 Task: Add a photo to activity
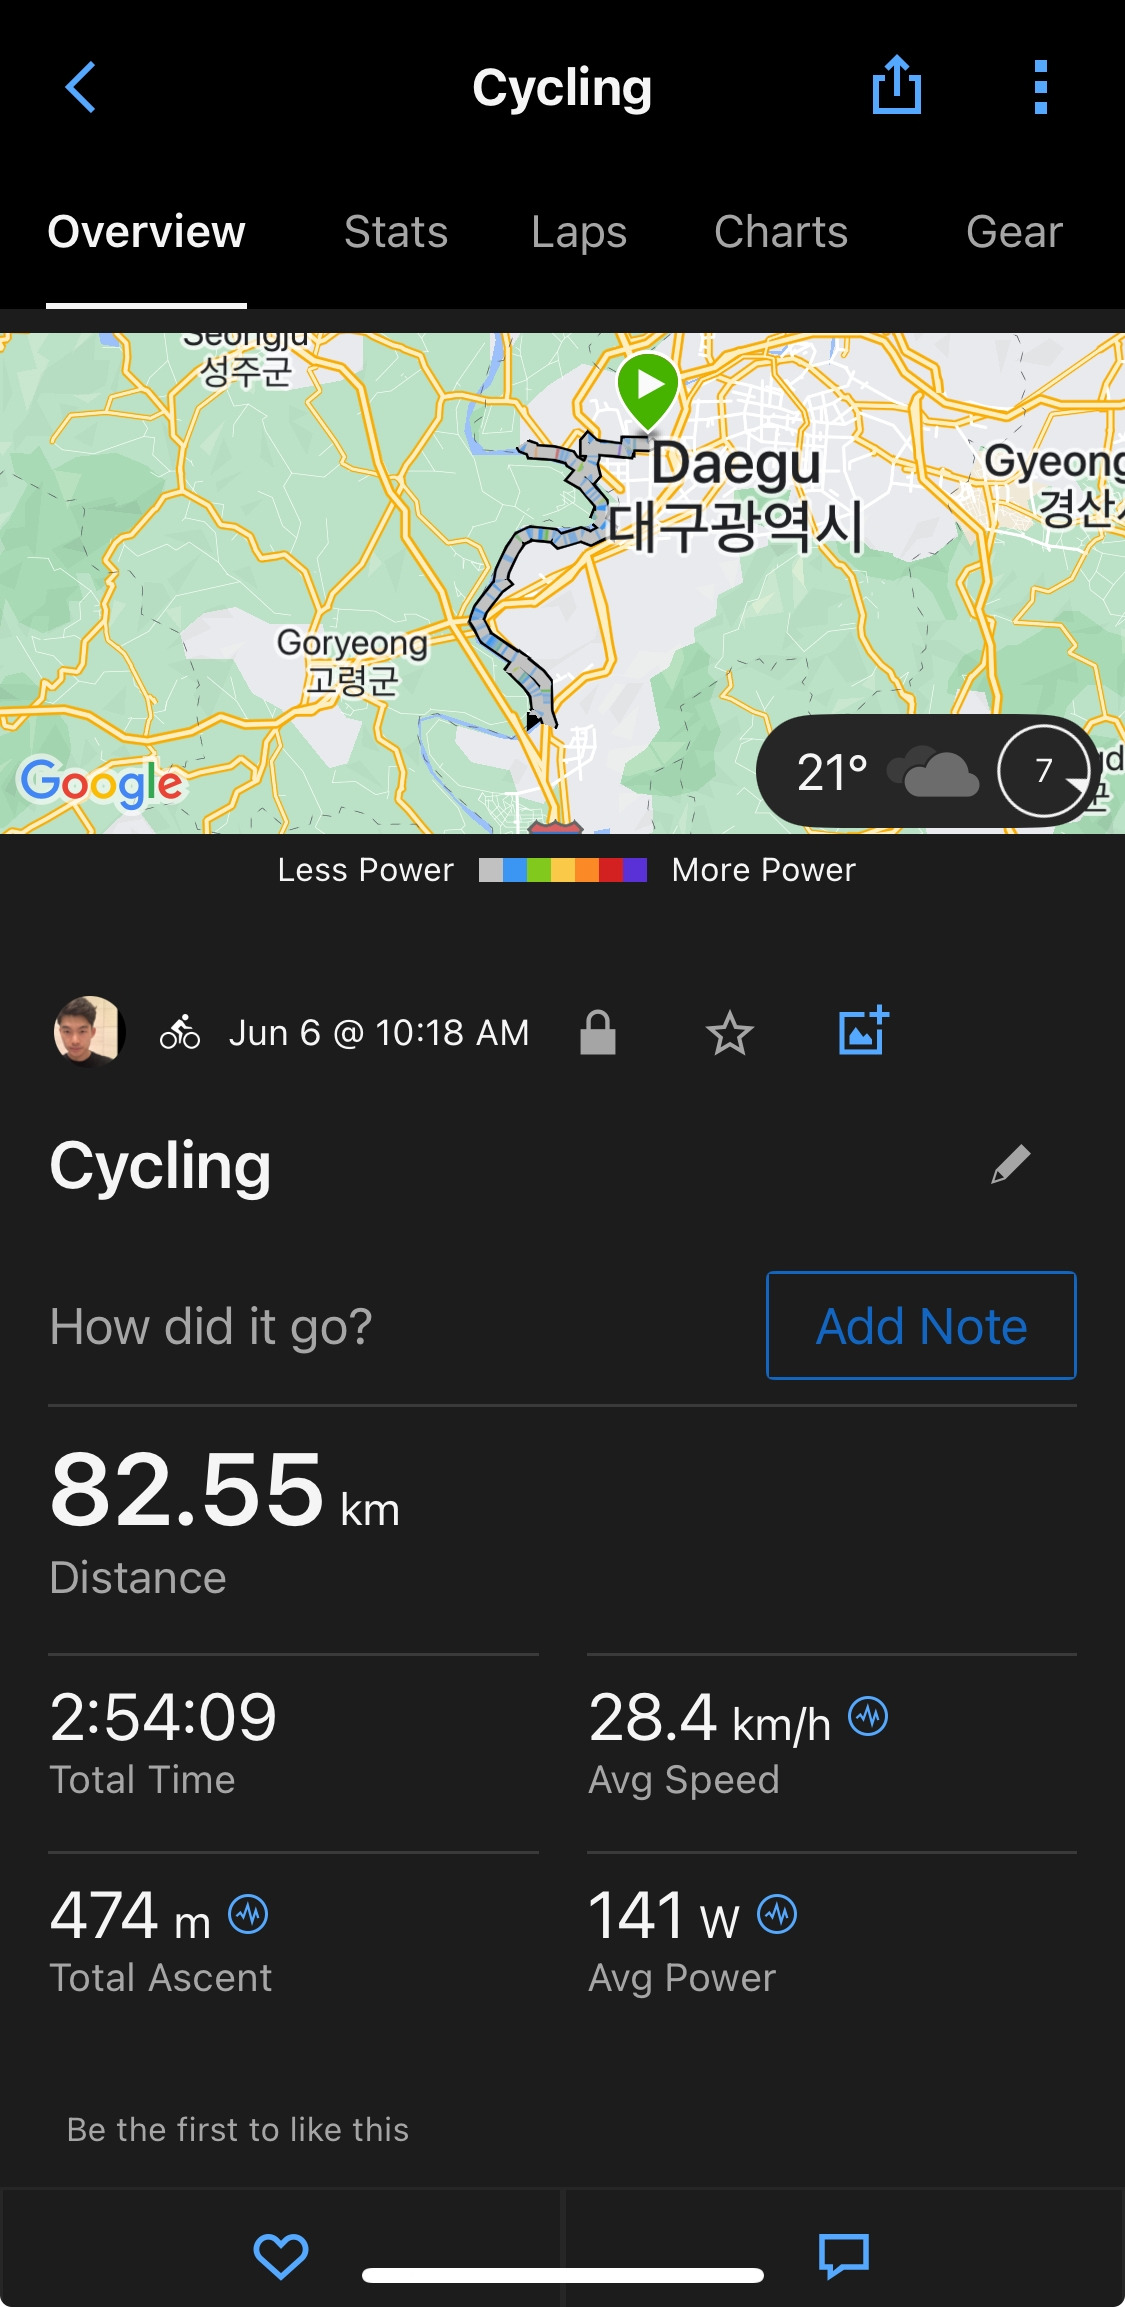point(864,1030)
